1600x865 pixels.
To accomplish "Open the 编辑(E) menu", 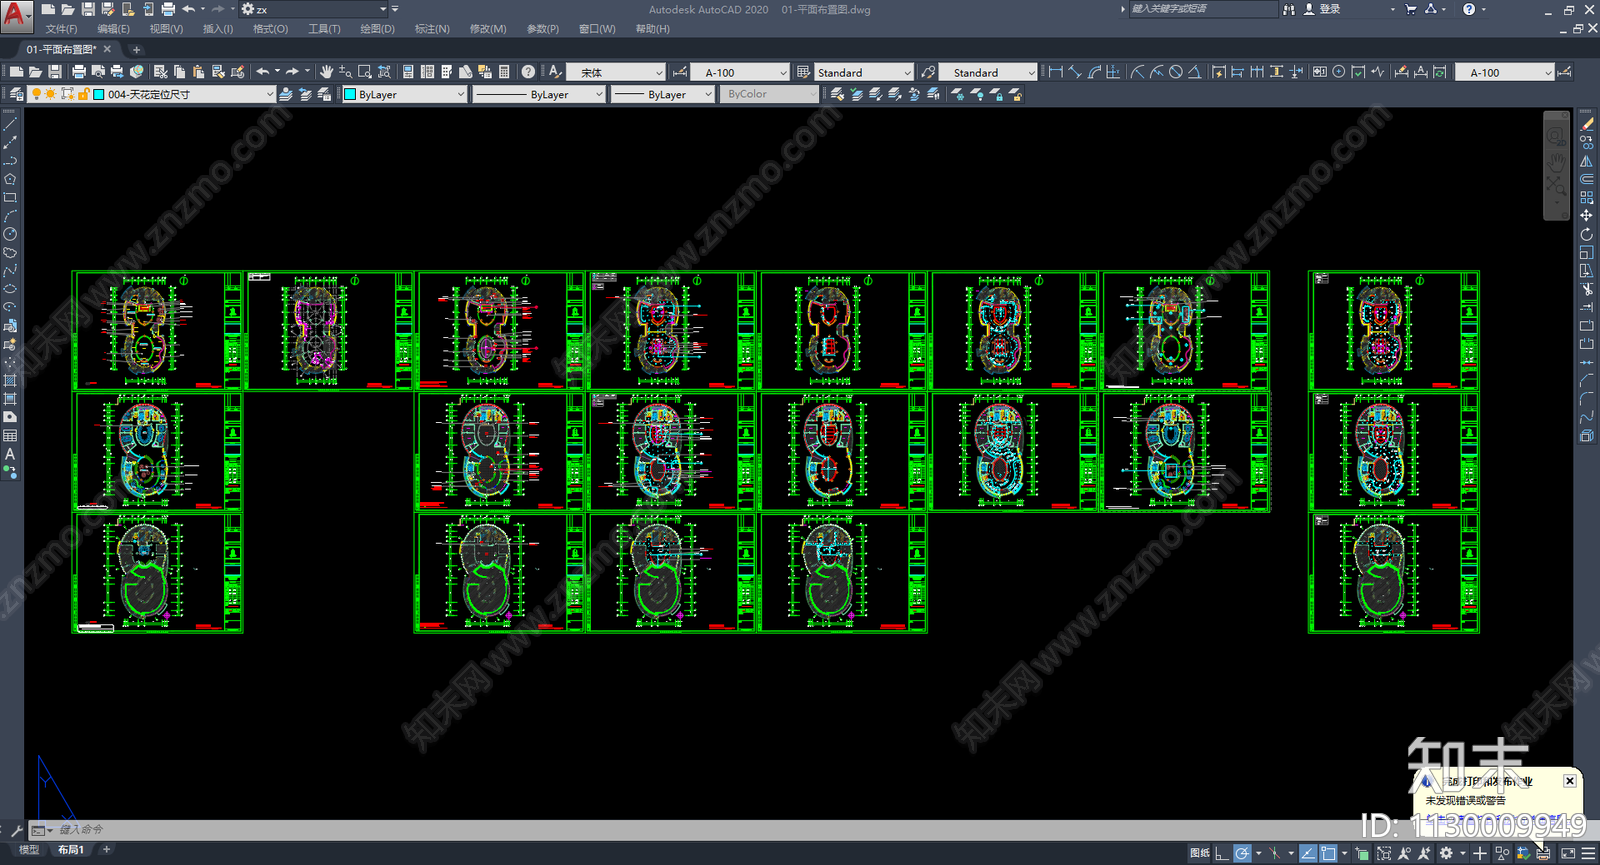I will (x=113, y=29).
